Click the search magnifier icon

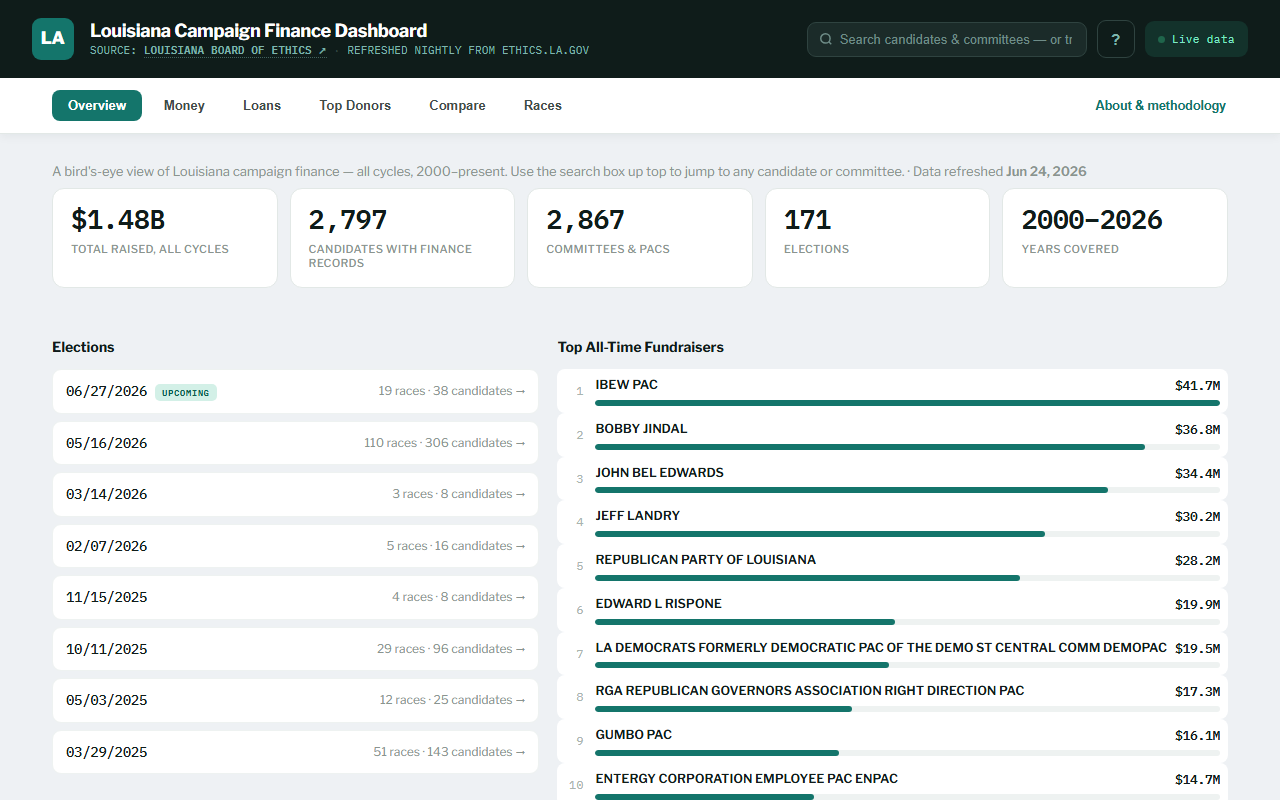pos(826,39)
